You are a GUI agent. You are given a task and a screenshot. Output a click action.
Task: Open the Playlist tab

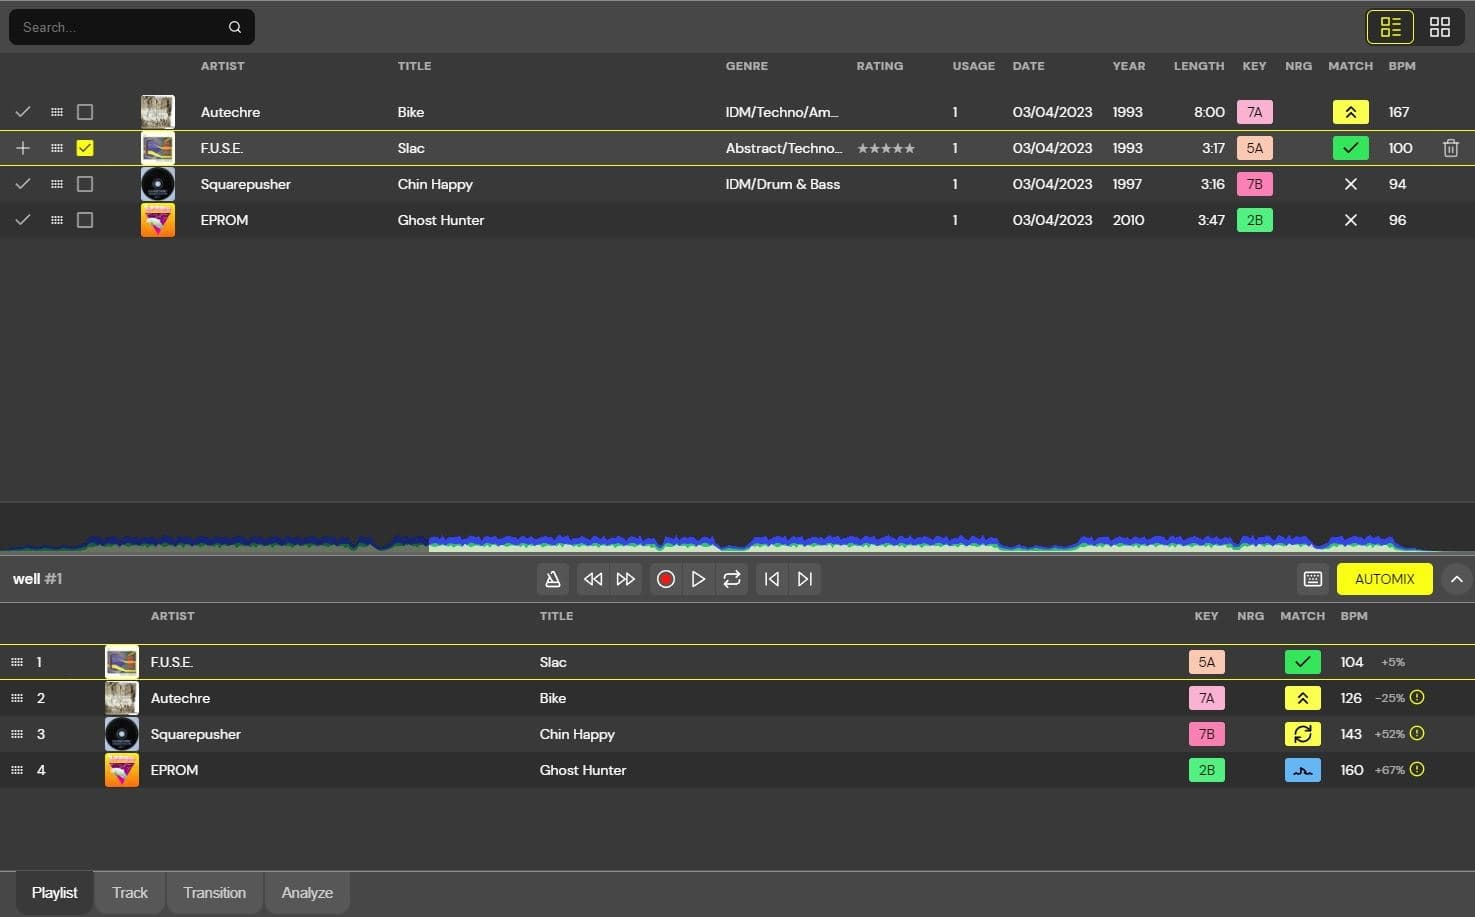click(x=54, y=893)
